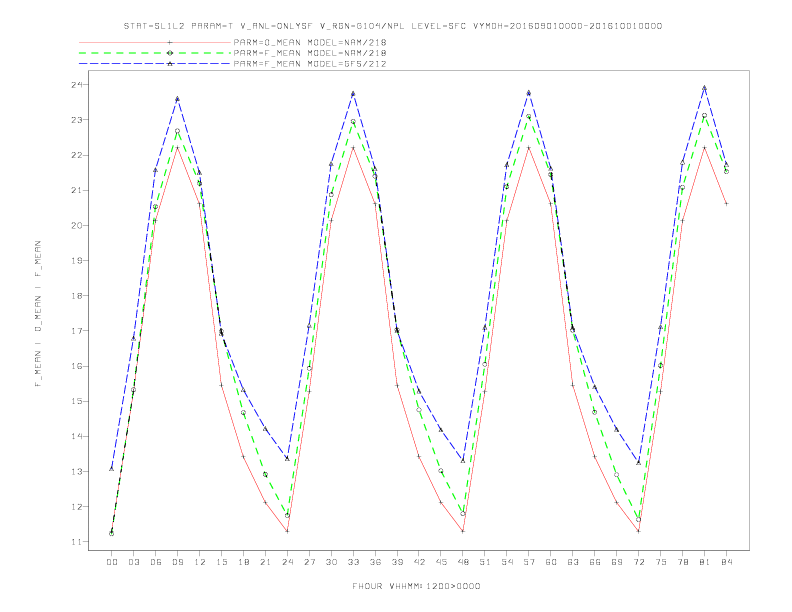Click the red solid legend line sample
Screen dimensions: 792x612
[x=155, y=42]
